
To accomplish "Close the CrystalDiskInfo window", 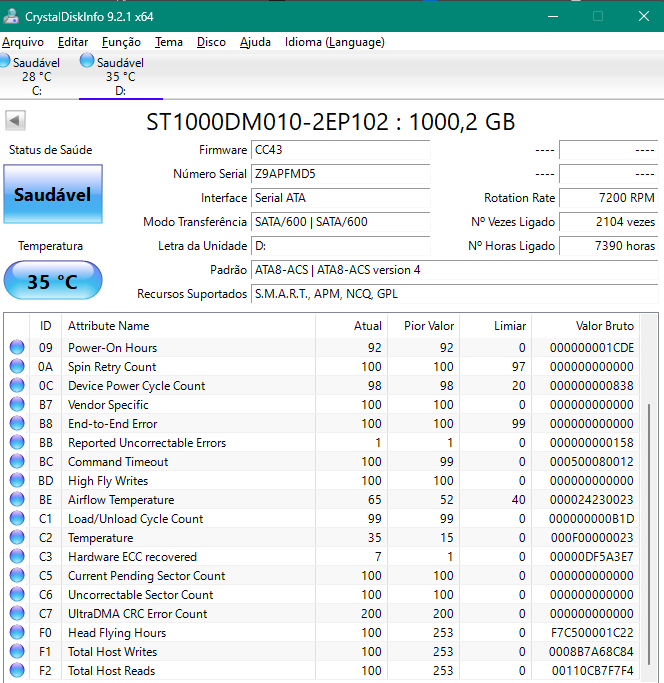I will [x=644, y=17].
